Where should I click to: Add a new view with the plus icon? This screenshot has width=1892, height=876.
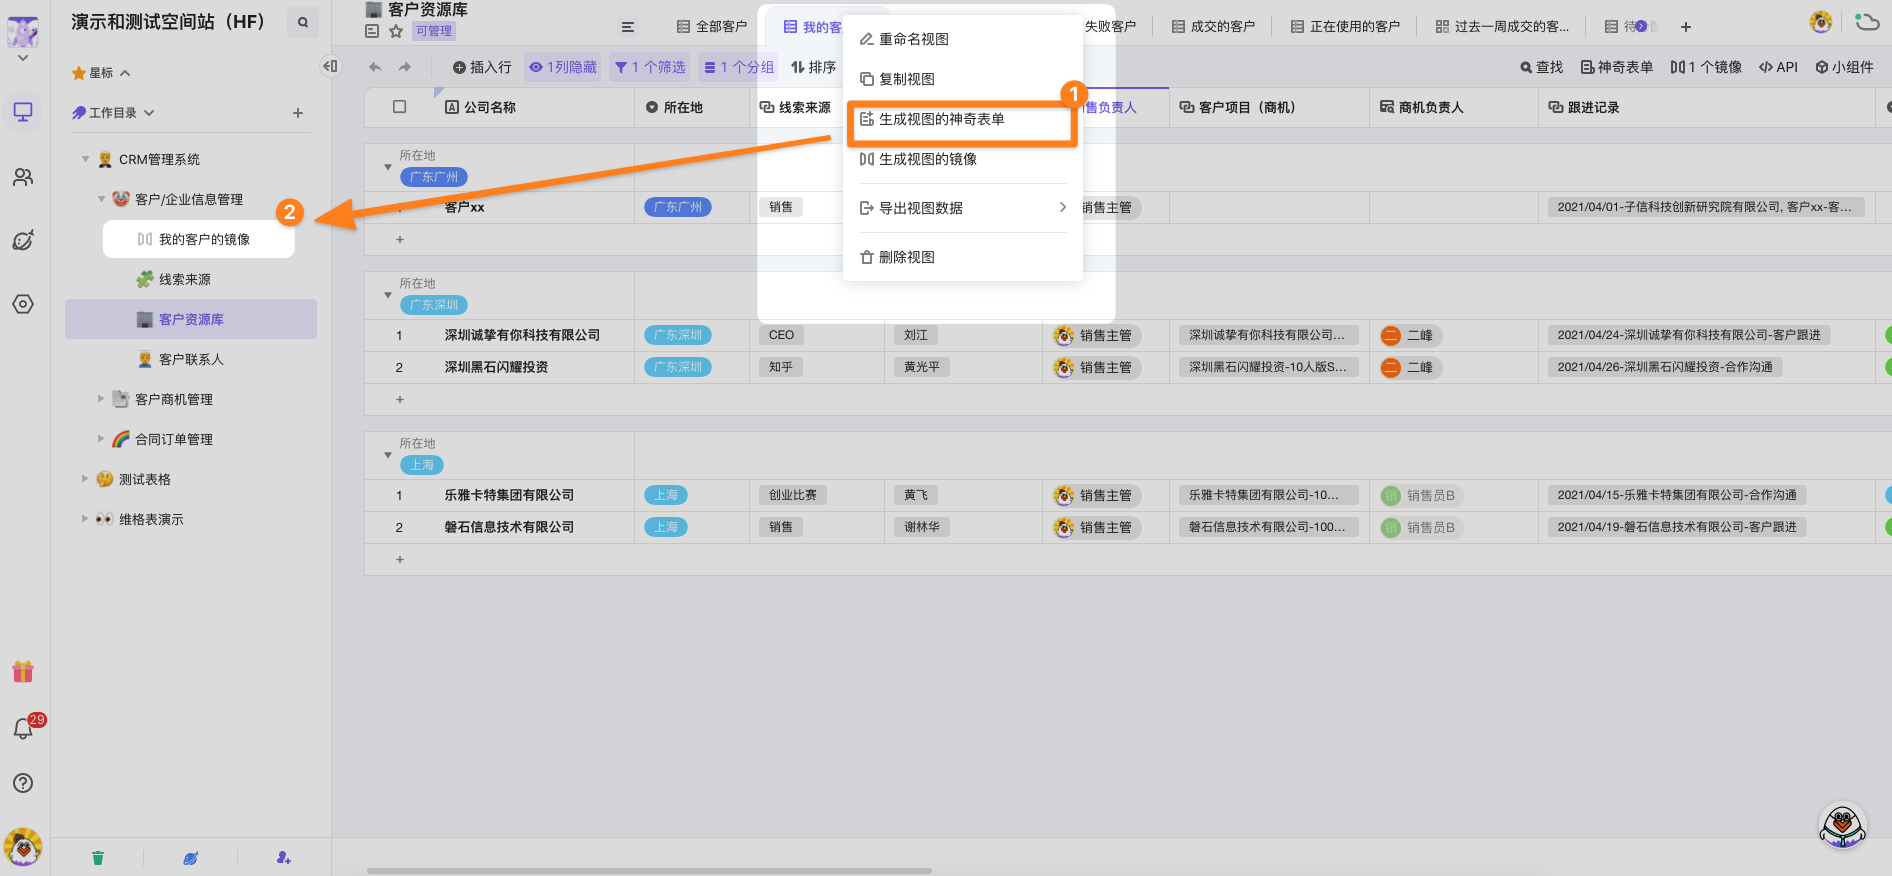pos(1686,27)
